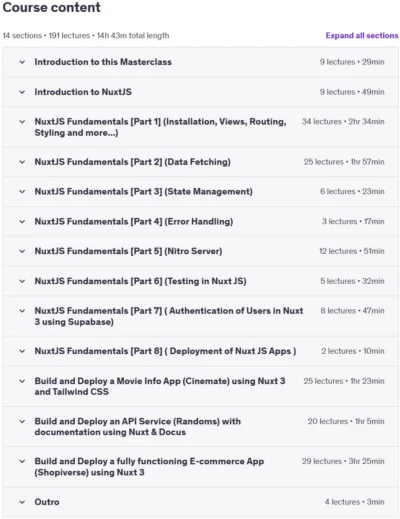
Task: Expand chevron for Randoms API Service section
Action: coord(22,422)
